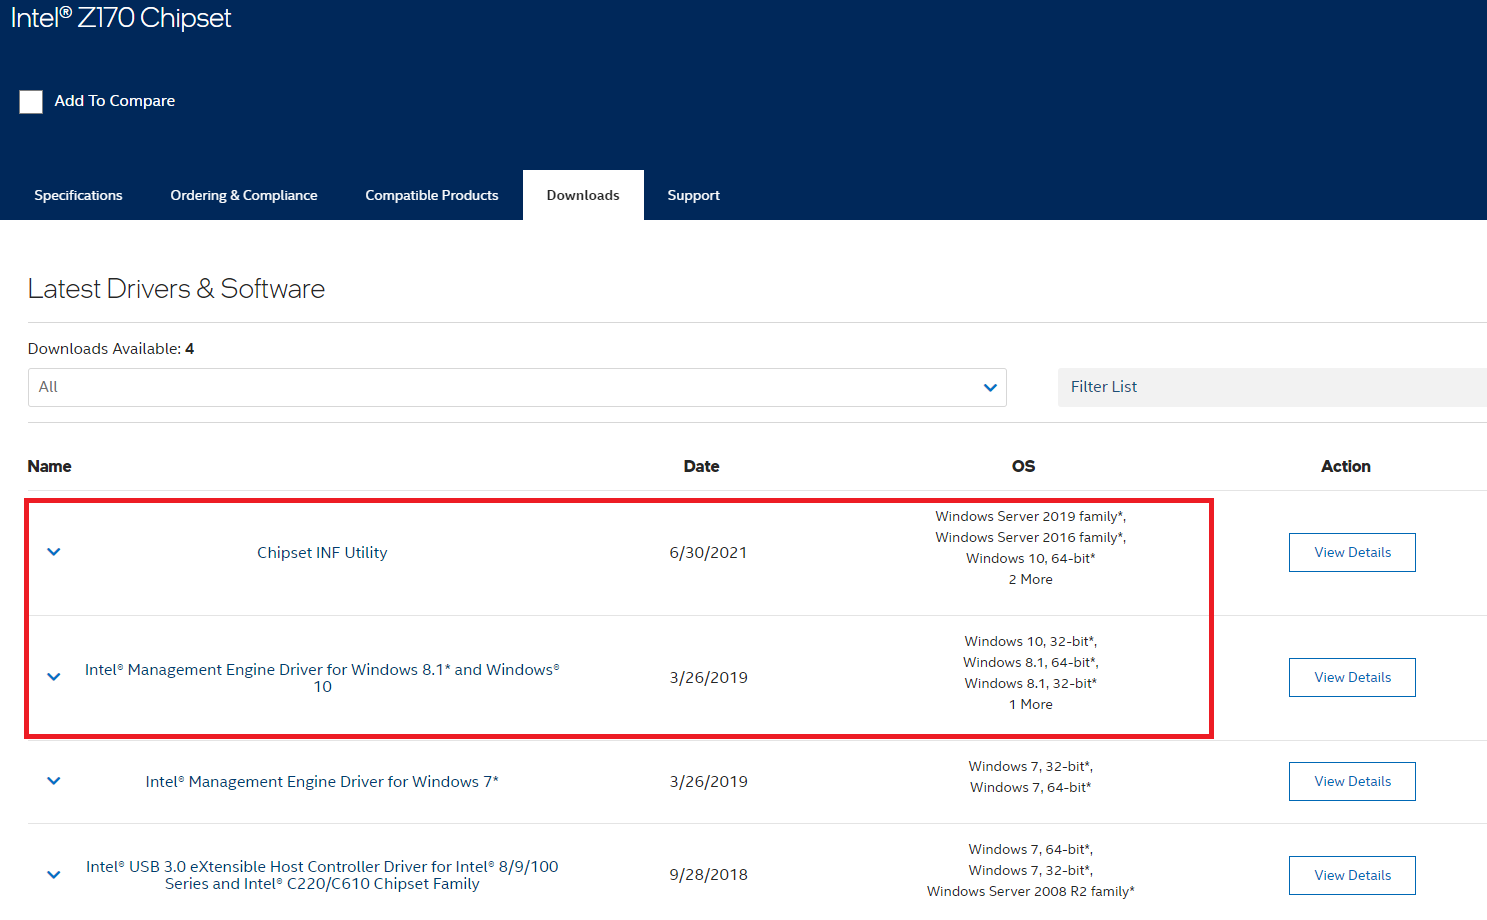Expand Management Engine Driver Windows 7 row chevron
This screenshot has width=1487, height=920.
click(54, 781)
